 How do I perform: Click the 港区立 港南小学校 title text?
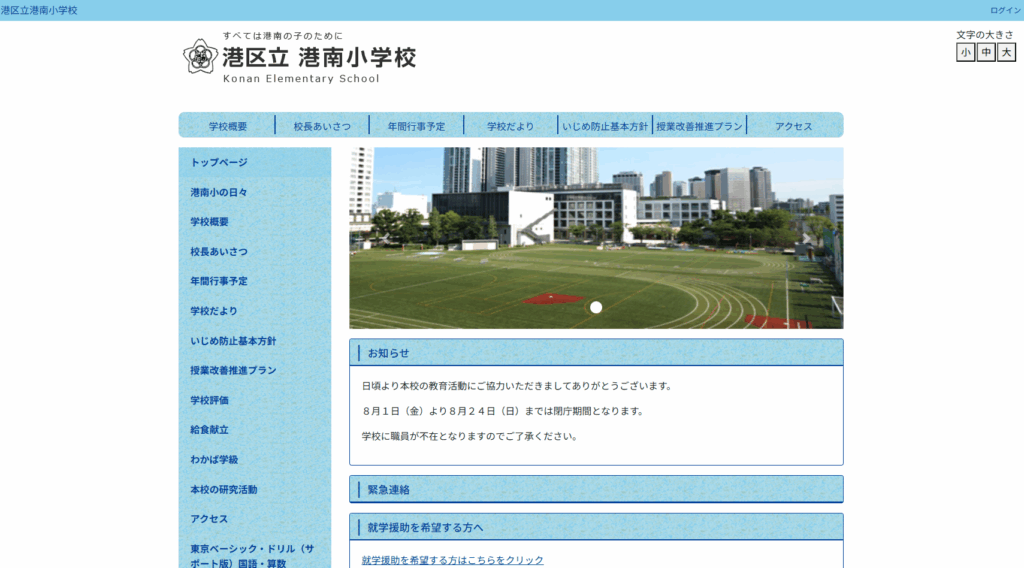click(x=319, y=57)
